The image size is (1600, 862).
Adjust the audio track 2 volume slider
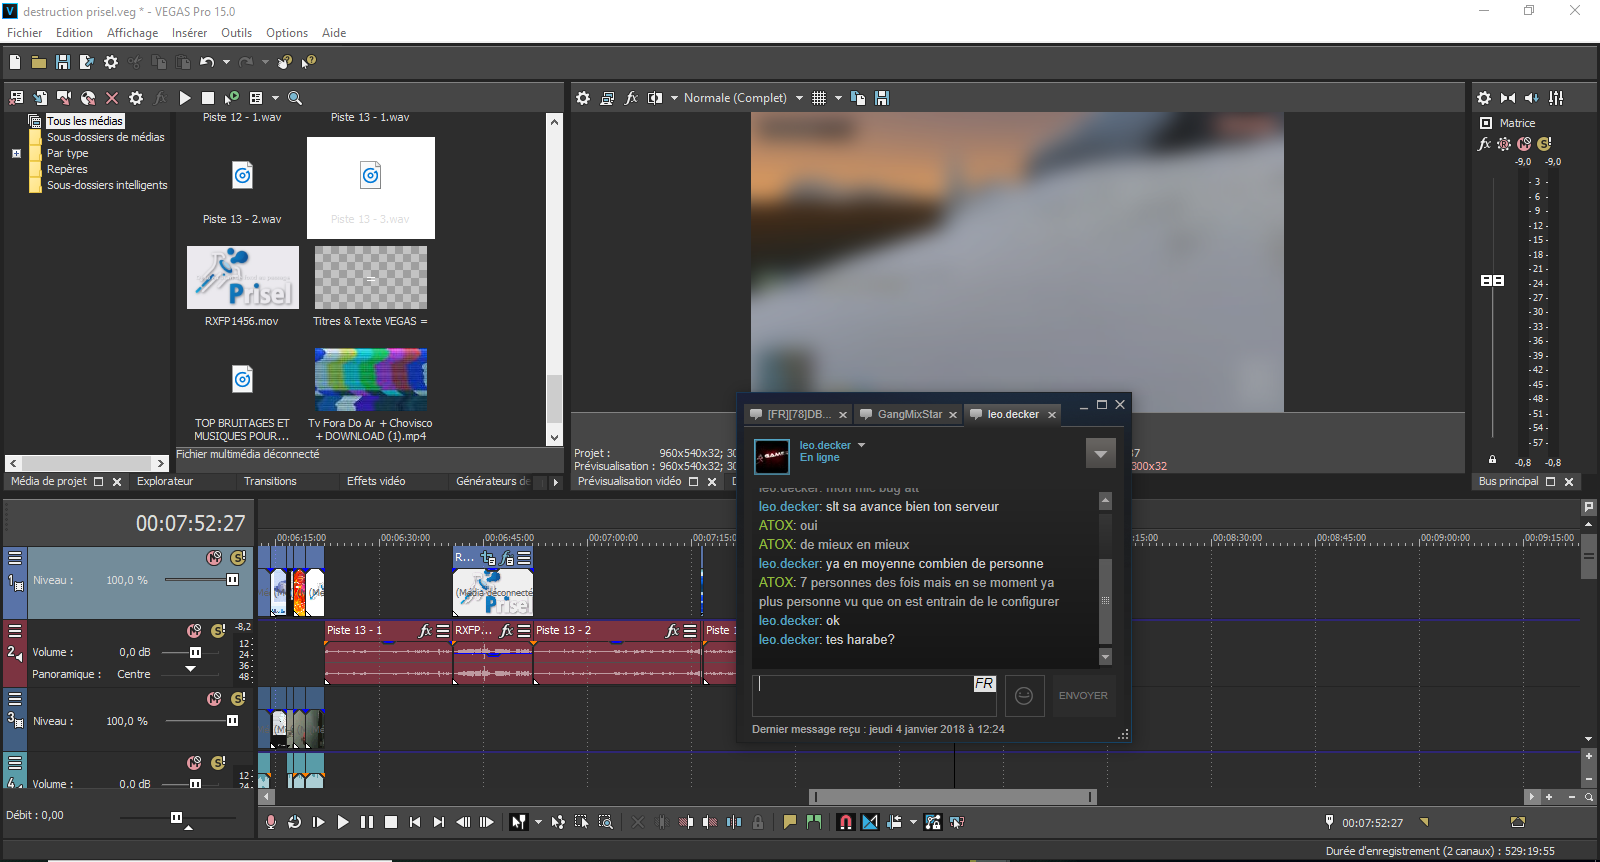[196, 652]
